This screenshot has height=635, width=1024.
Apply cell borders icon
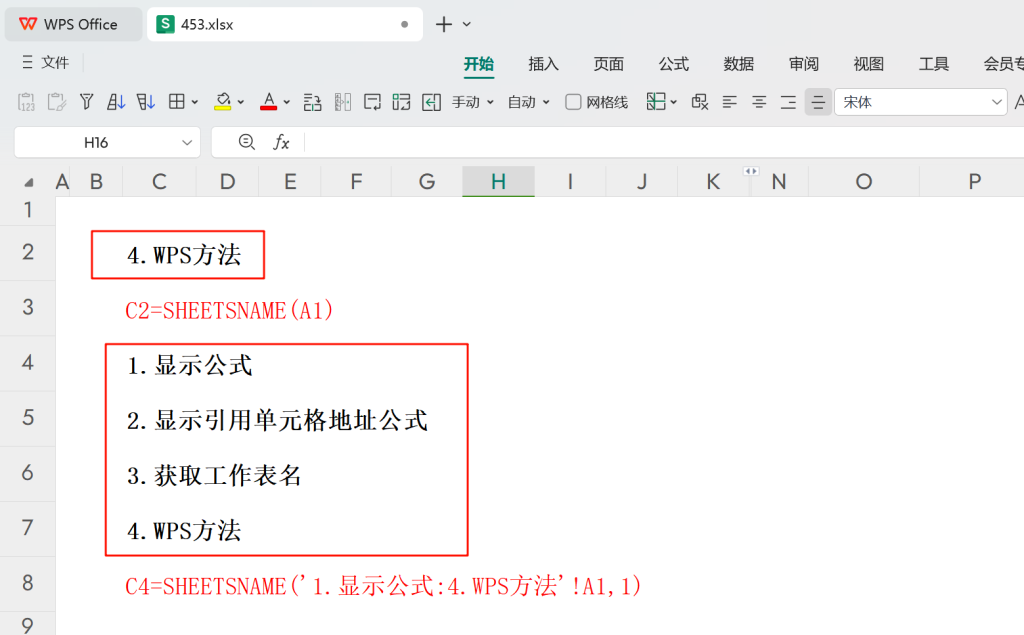tap(176, 102)
